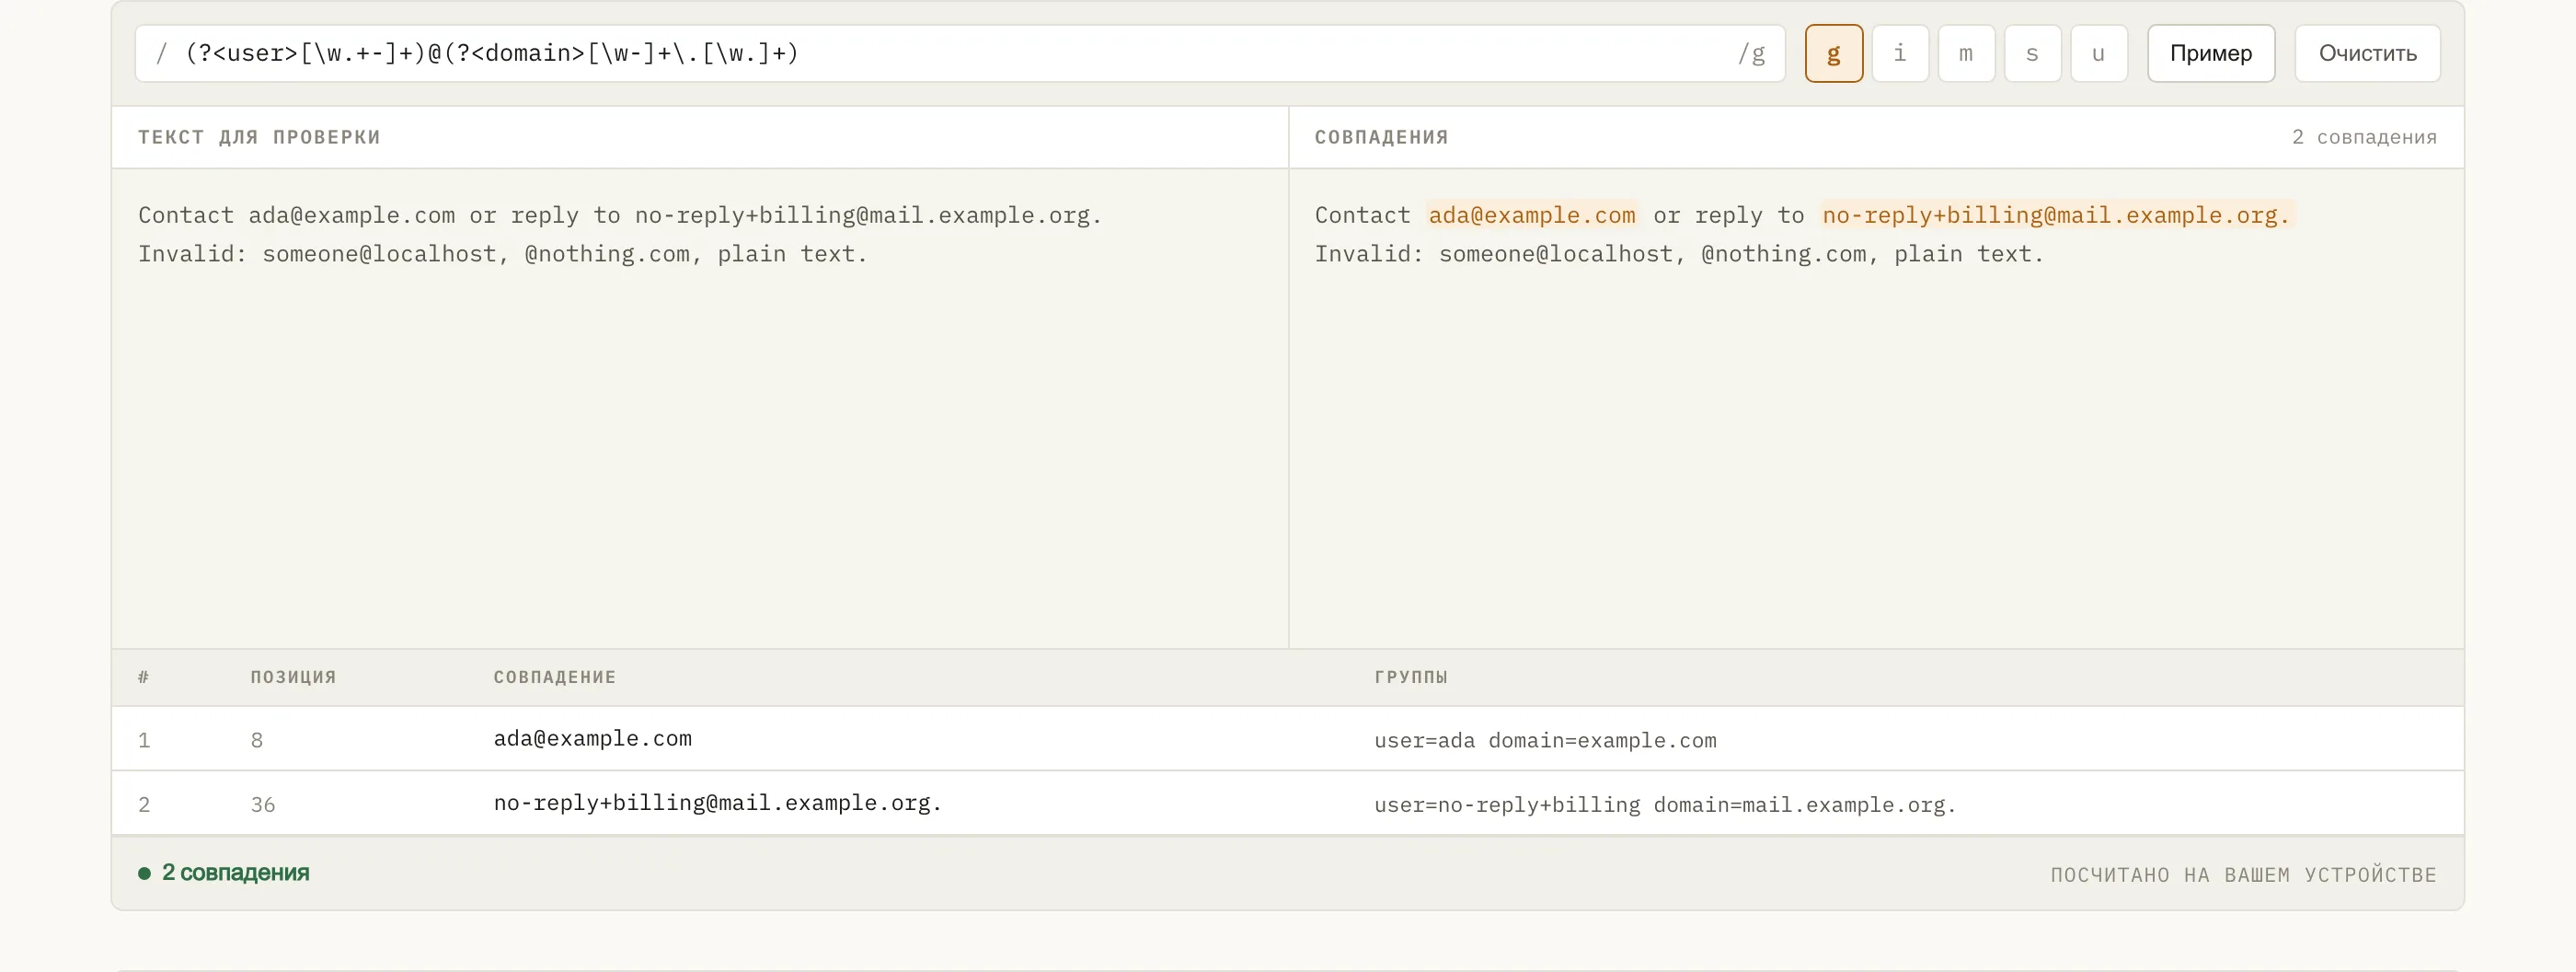Screen dimensions: 2576x972
Task: Select table cell no-reply+billing@mail.example.org.
Action: point(717,802)
